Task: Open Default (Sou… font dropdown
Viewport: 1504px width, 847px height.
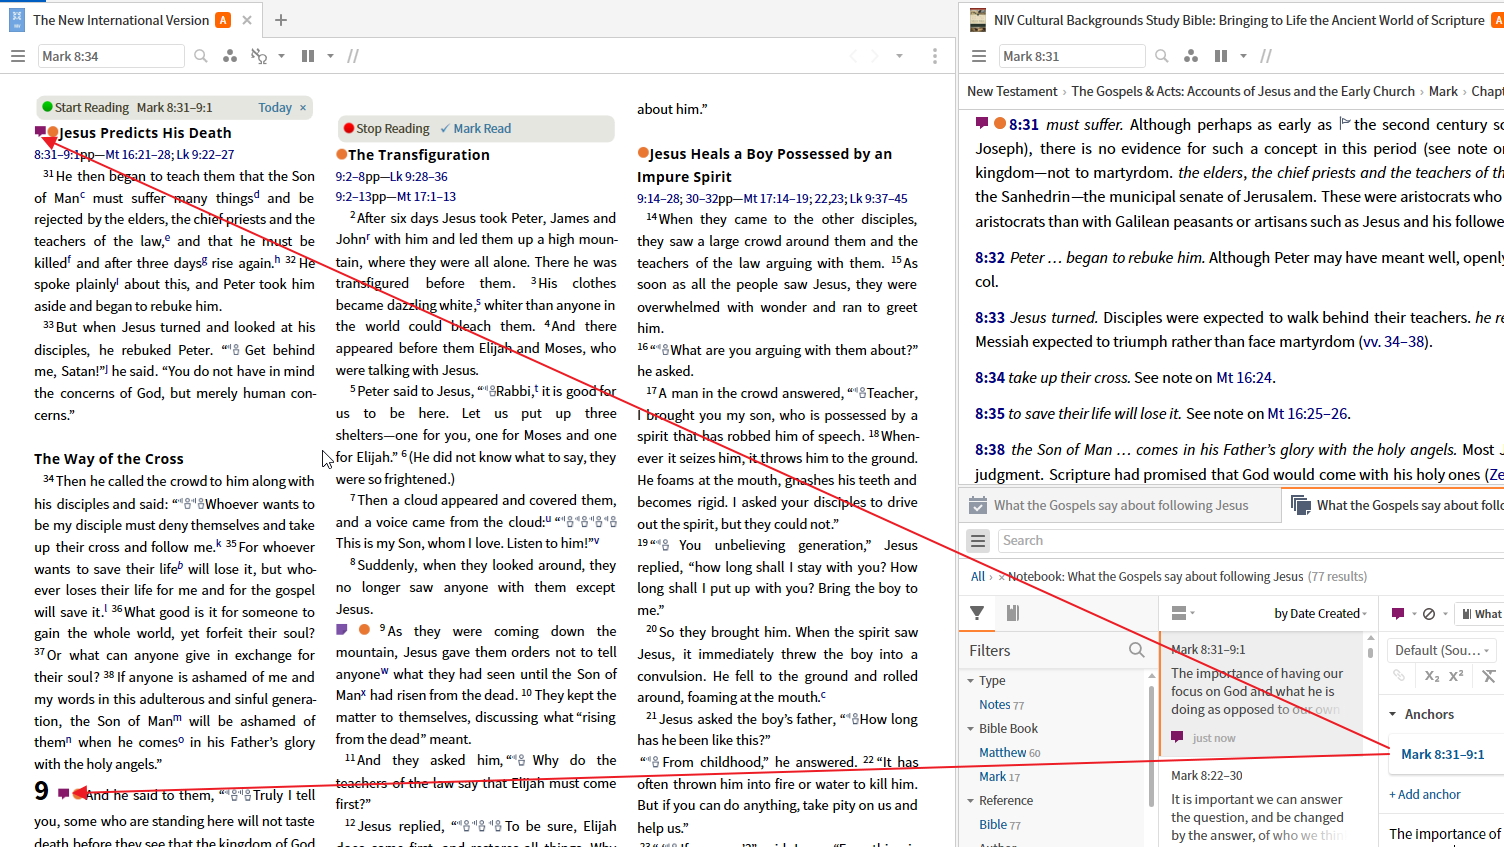Action: [1441, 650]
